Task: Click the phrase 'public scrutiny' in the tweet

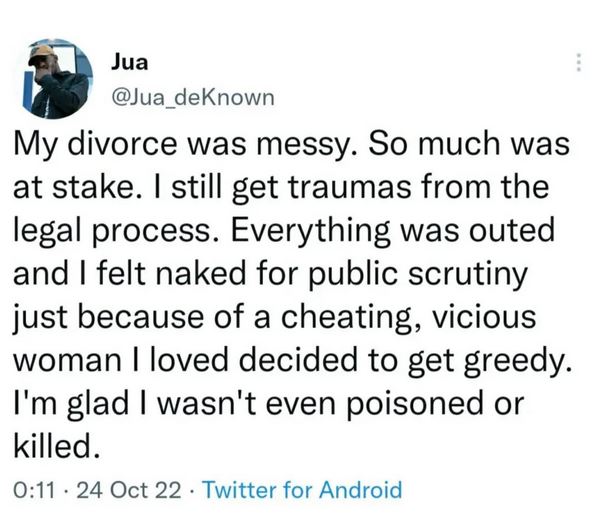Action: point(418,275)
